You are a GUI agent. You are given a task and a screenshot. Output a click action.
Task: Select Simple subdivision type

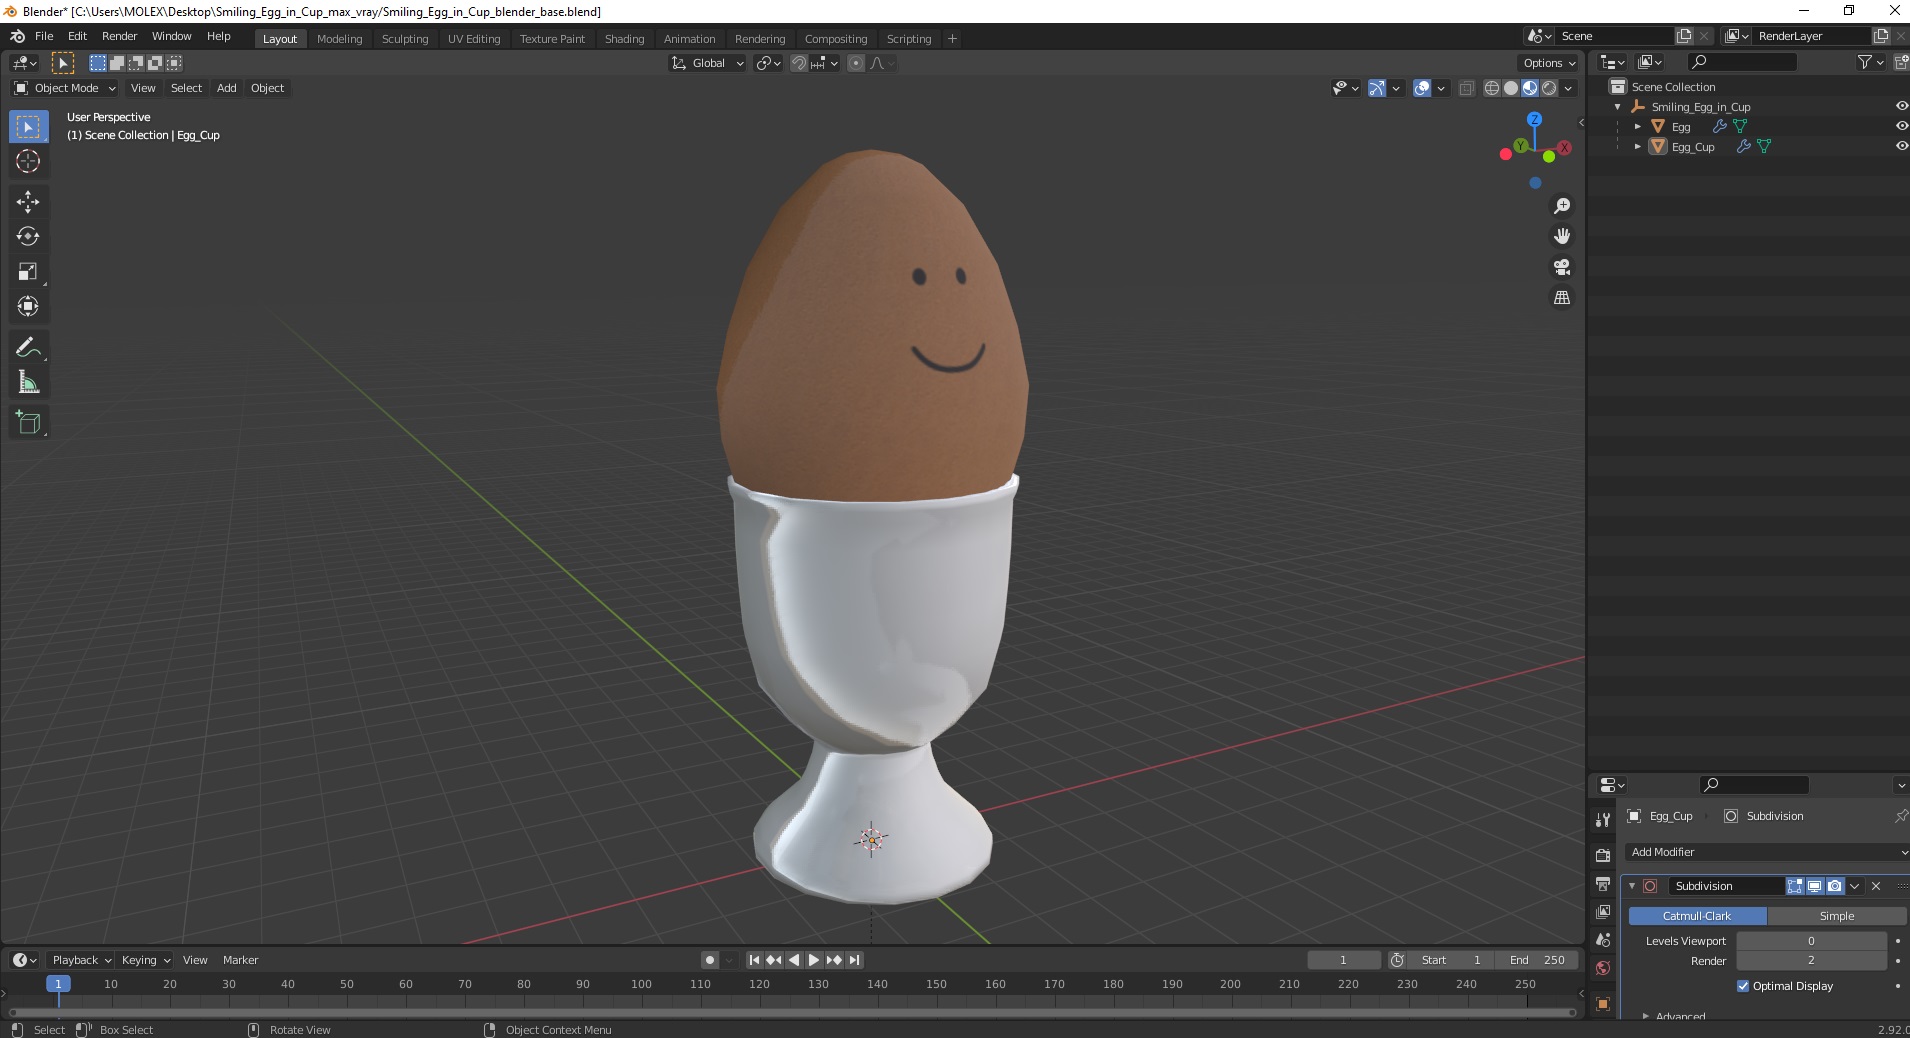[x=1837, y=916]
